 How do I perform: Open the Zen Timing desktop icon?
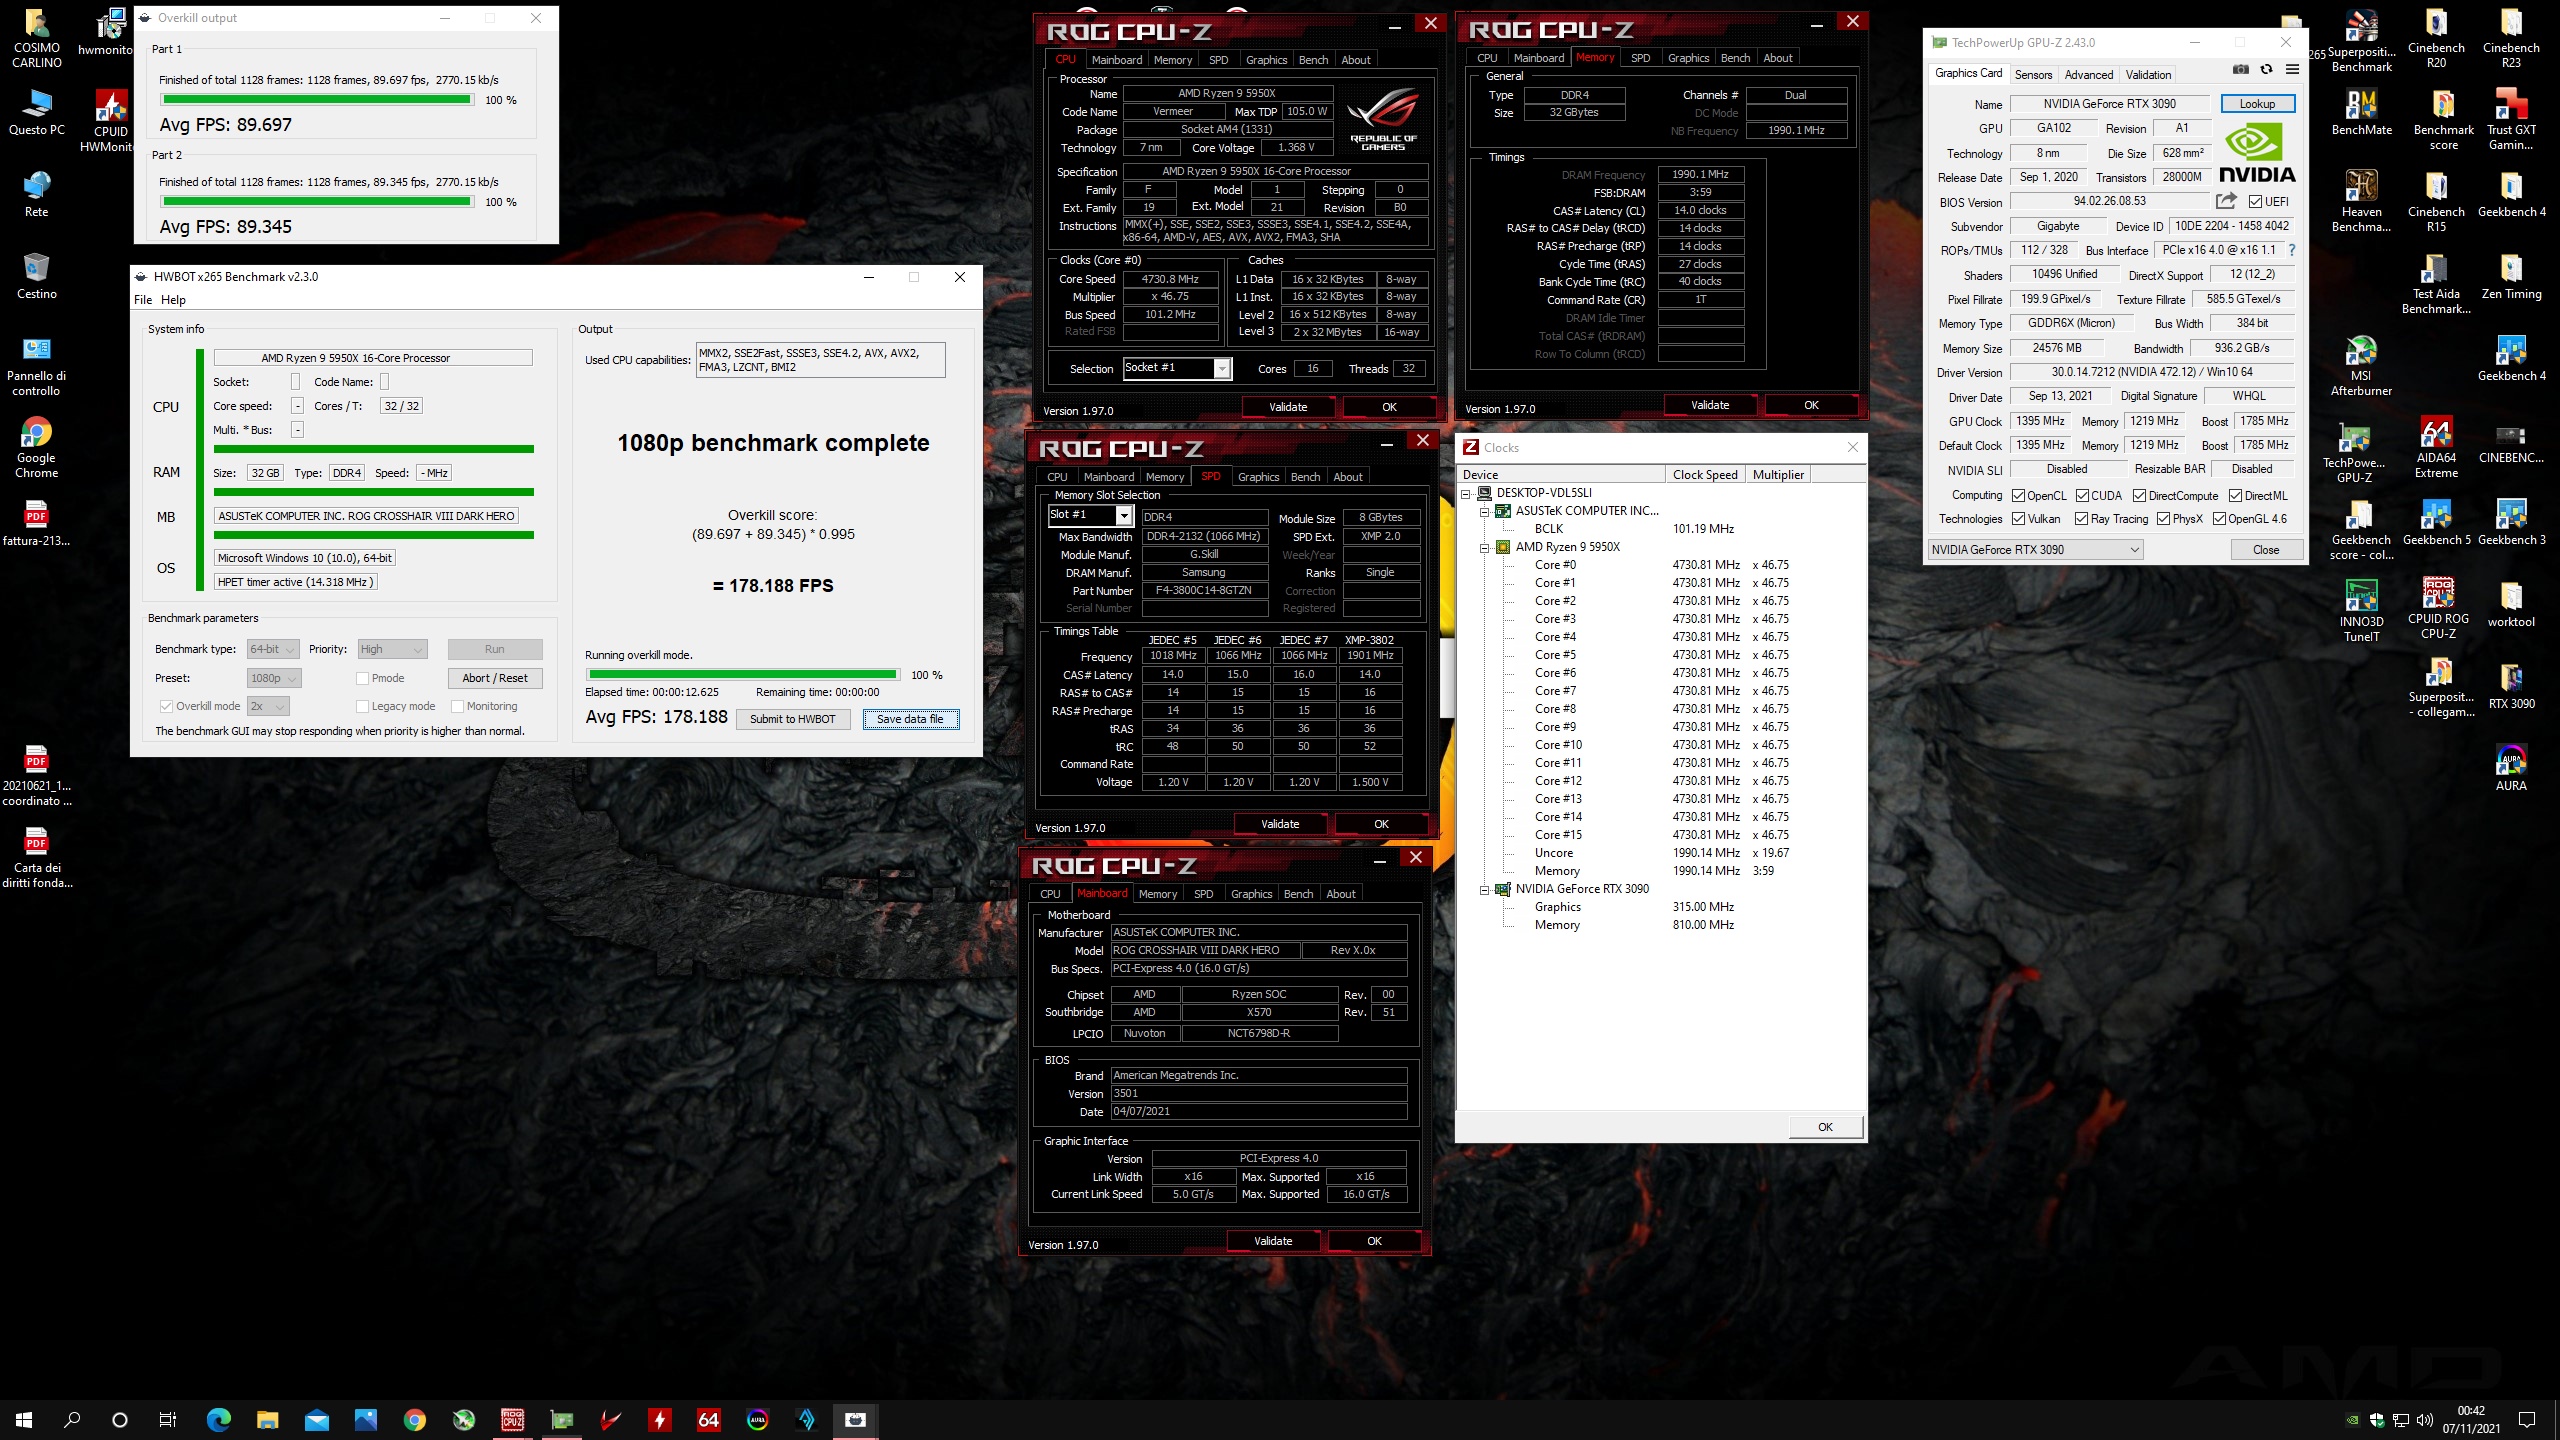click(x=2511, y=277)
